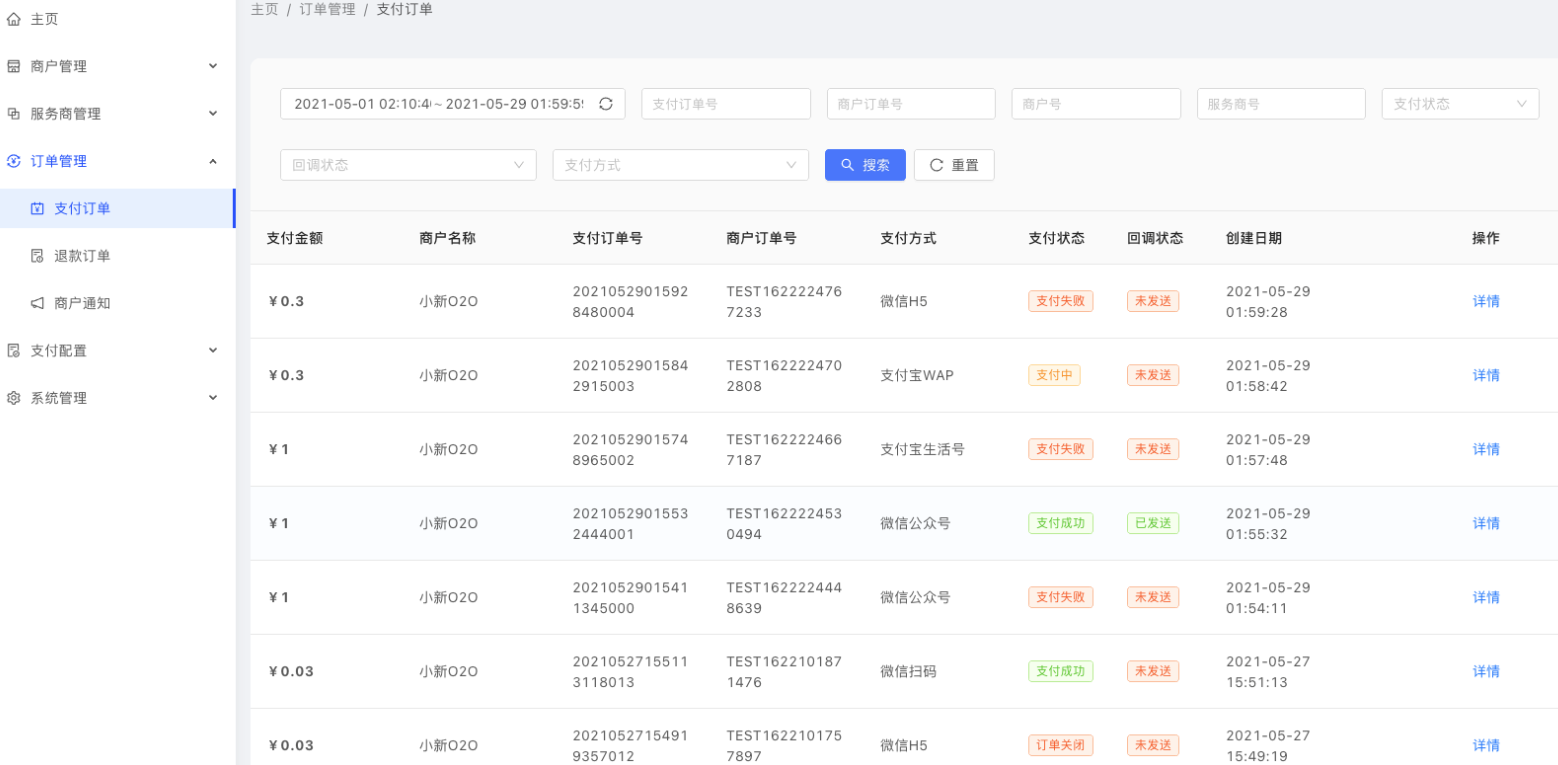The width and height of the screenshot is (1558, 765).
Task: Click the 支付宝生活号 payment method cell
Action: 922,449
